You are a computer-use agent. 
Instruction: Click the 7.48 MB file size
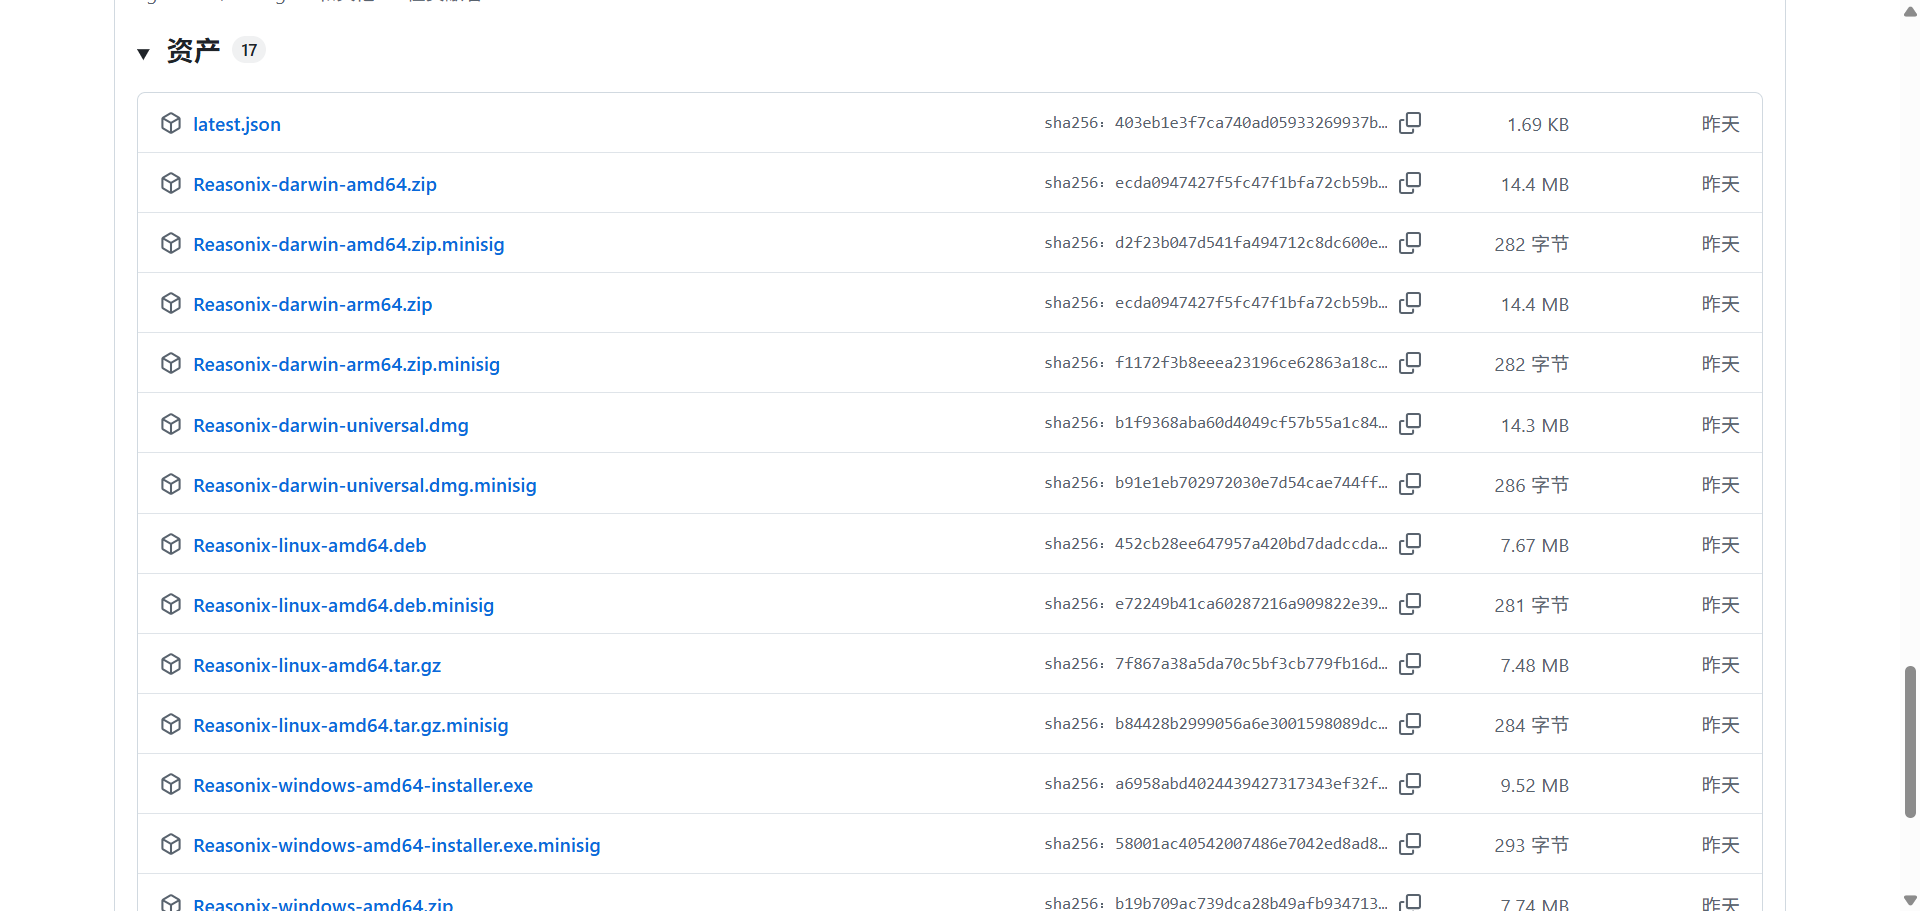tap(1535, 666)
